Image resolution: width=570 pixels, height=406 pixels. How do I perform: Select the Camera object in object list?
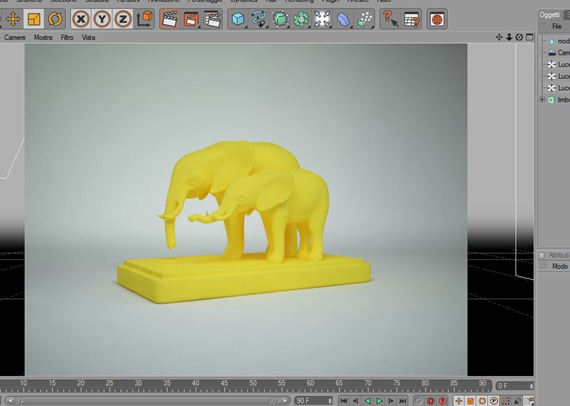click(560, 53)
